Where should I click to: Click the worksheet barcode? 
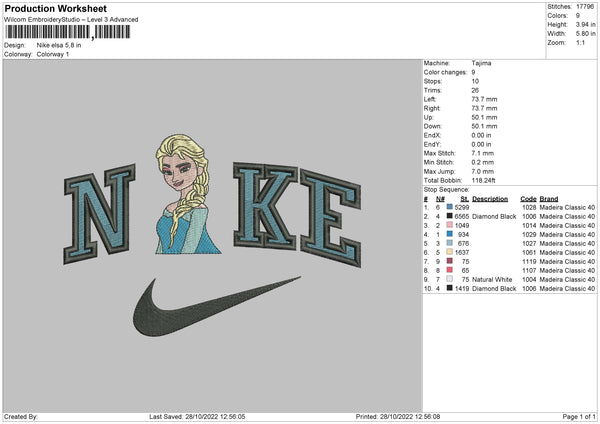pos(68,32)
